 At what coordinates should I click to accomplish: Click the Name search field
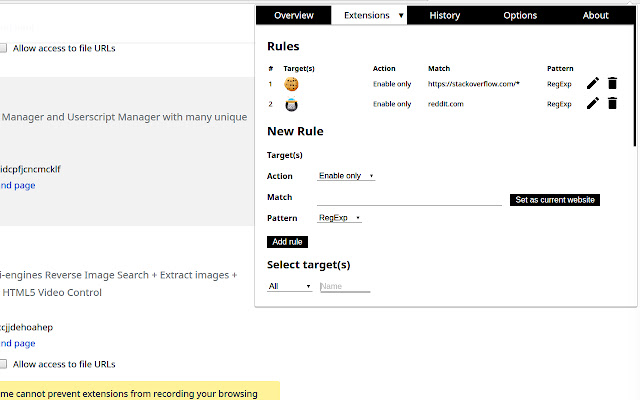(x=345, y=286)
